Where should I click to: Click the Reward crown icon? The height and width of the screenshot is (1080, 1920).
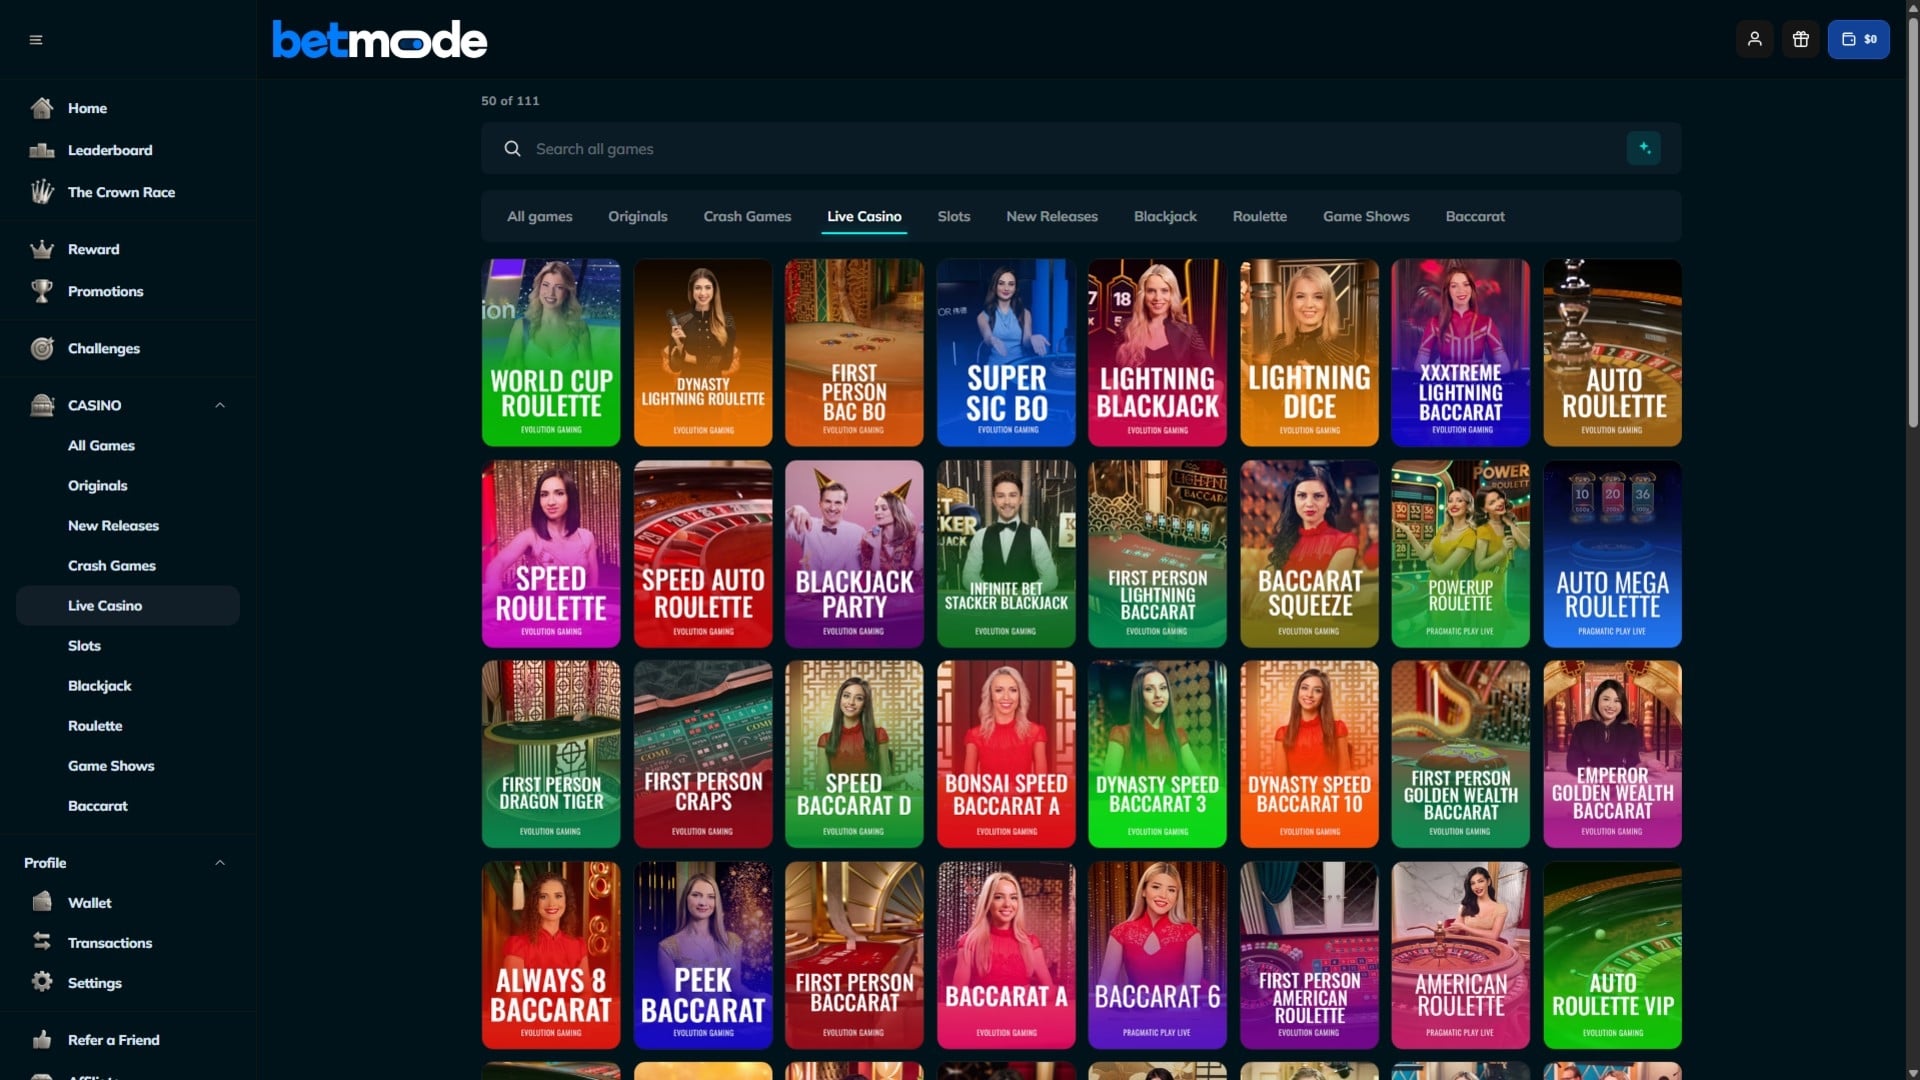pyautogui.click(x=42, y=249)
